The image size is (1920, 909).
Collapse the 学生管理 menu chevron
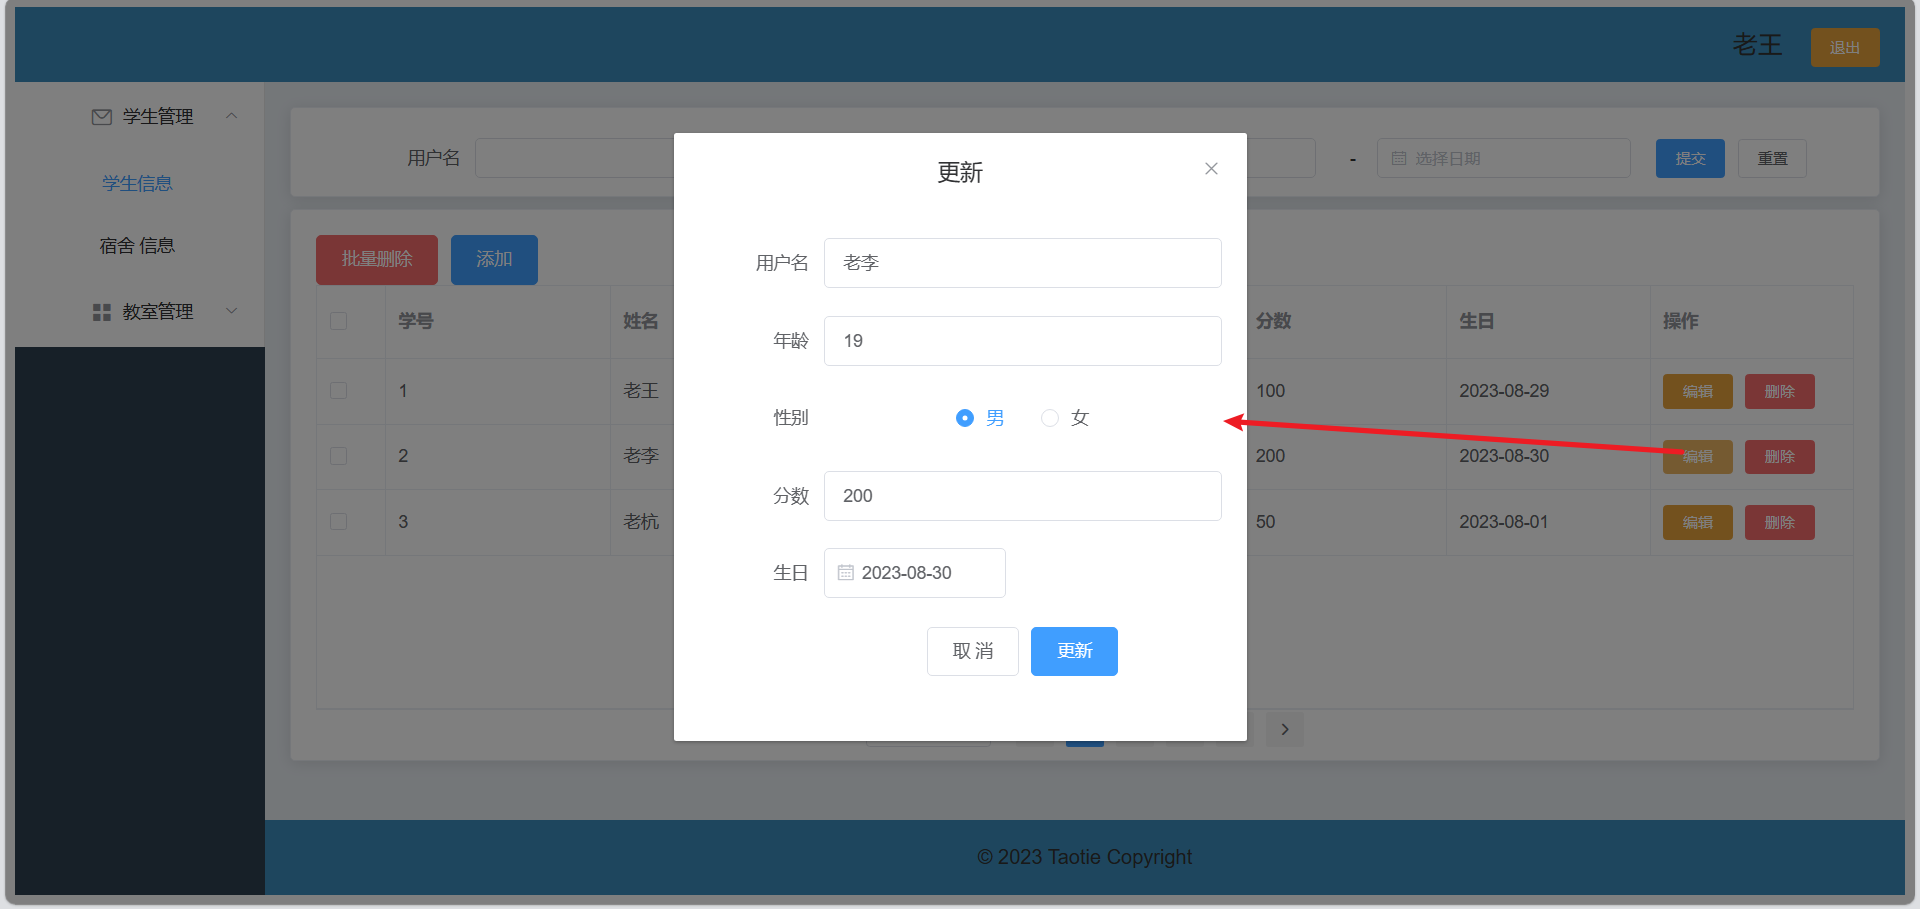232,116
